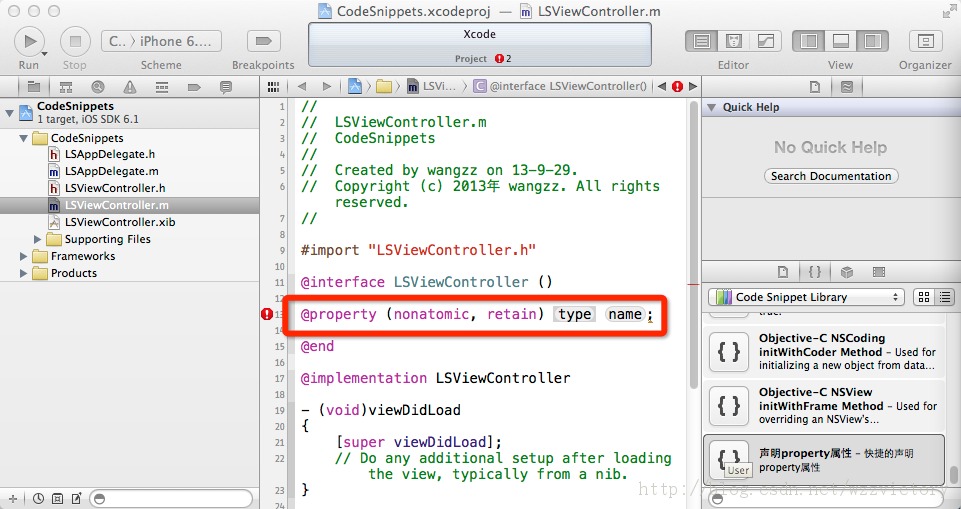Show the Search navigator
This screenshot has width=961, height=509.
[98, 87]
